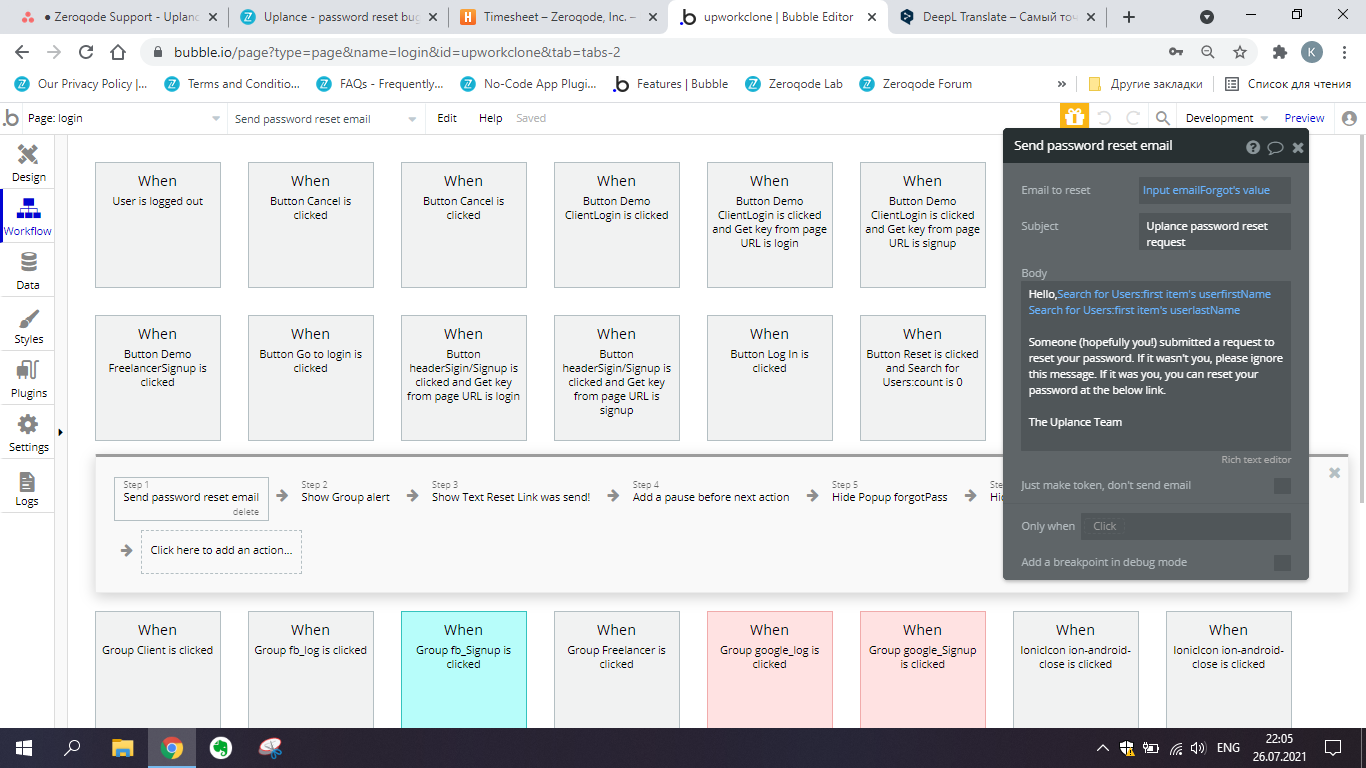Open Features | Bubble bookmark
Viewport: 1366px width, 768px height.
pyautogui.click(x=671, y=84)
